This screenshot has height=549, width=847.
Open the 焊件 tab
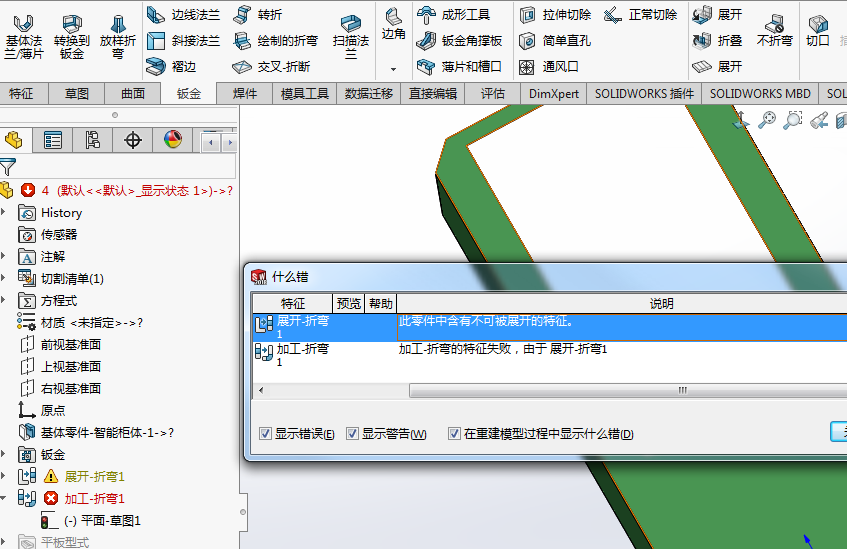[245, 93]
